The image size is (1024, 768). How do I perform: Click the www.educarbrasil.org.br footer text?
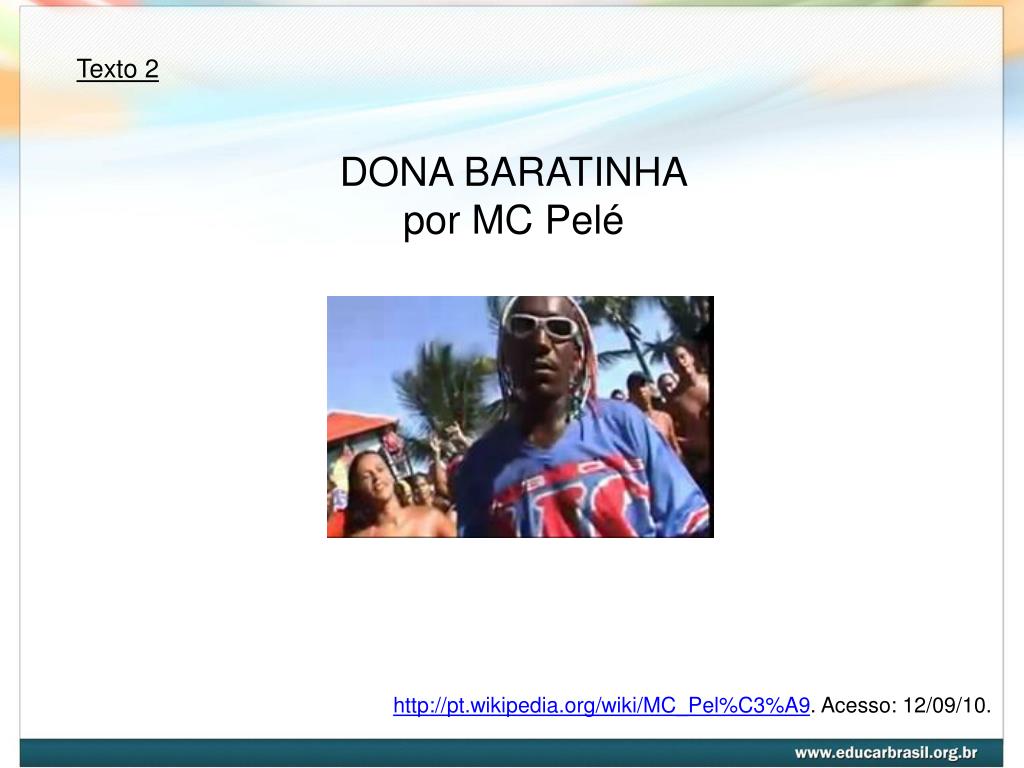[x=886, y=752]
